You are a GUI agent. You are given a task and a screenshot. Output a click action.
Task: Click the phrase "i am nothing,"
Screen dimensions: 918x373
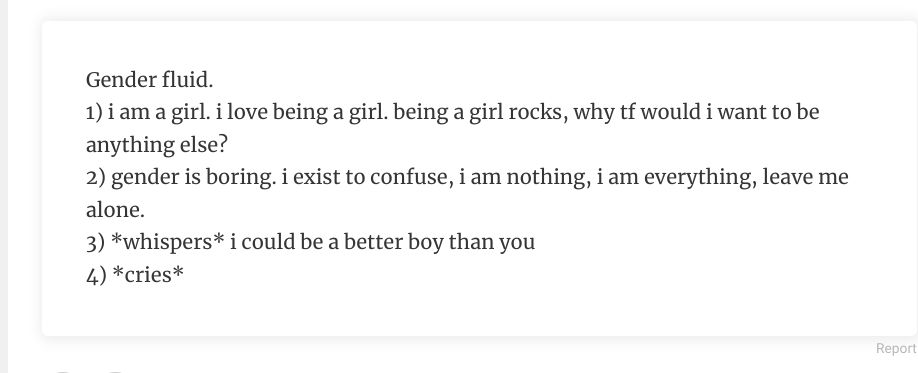click(525, 177)
